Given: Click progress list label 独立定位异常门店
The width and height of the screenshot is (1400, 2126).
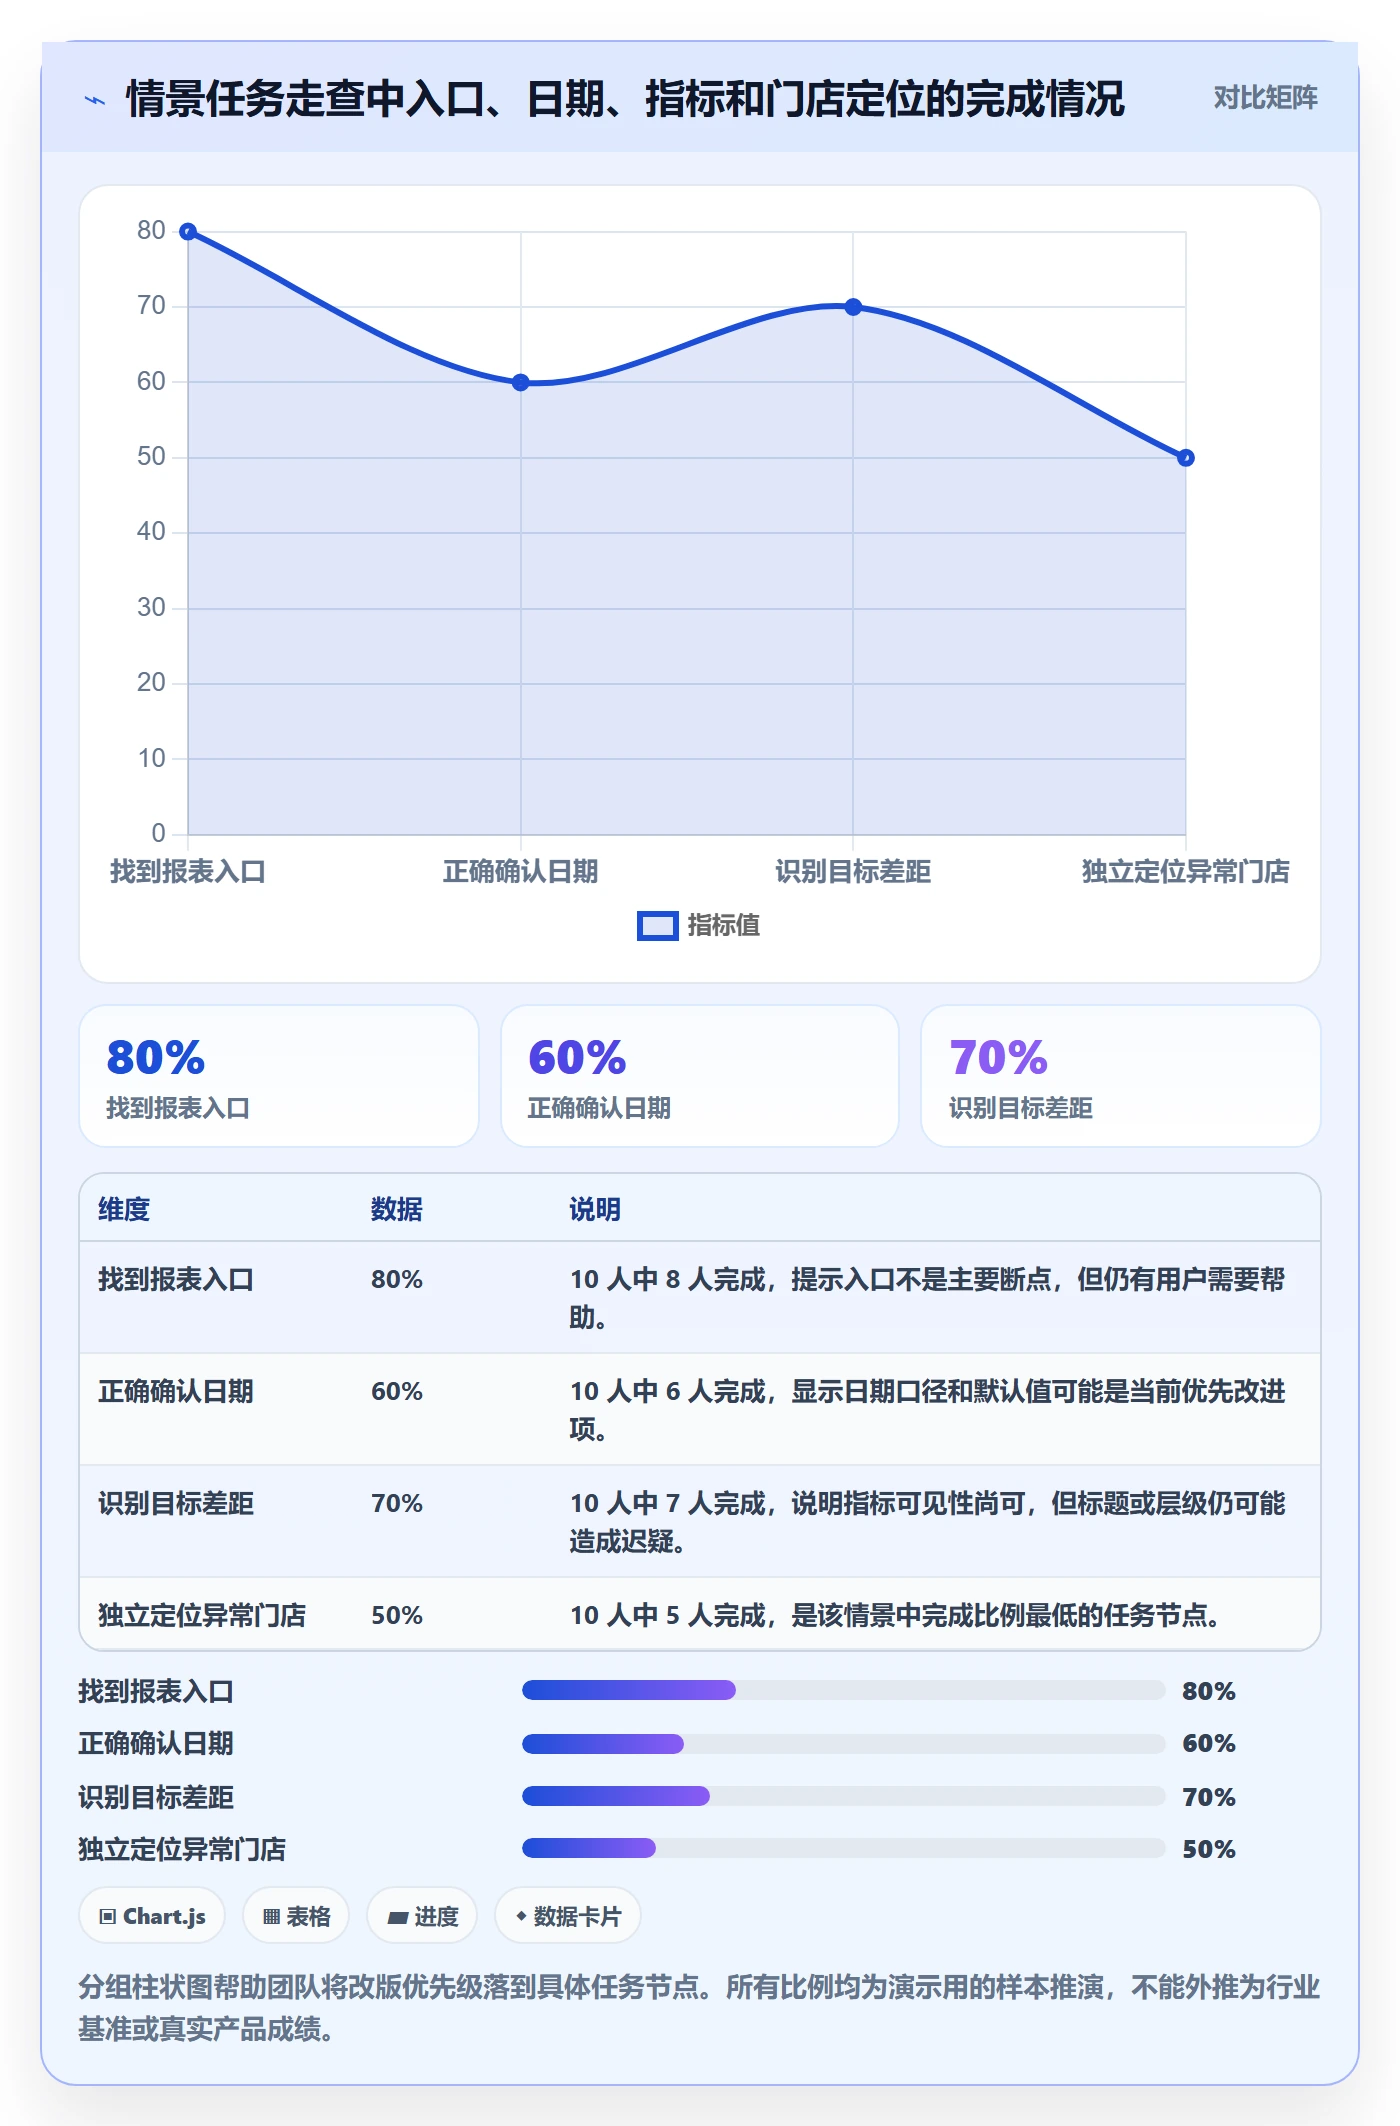Looking at the screenshot, I should point(182,1849).
